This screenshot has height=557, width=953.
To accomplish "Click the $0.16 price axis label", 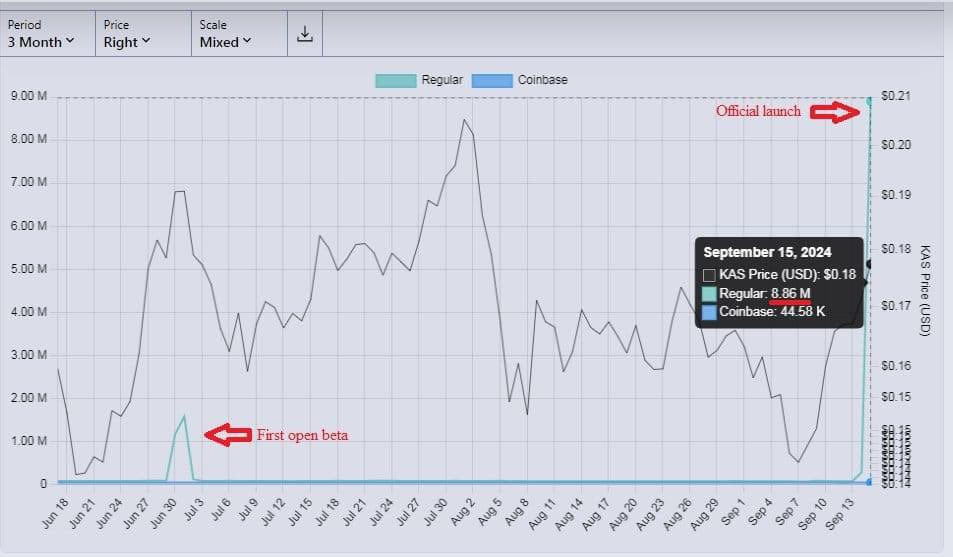I will 896,365.
